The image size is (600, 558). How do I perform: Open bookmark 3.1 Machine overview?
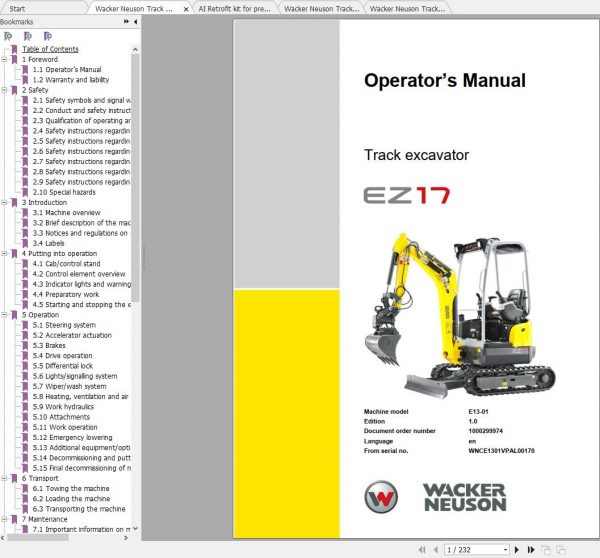[66, 212]
